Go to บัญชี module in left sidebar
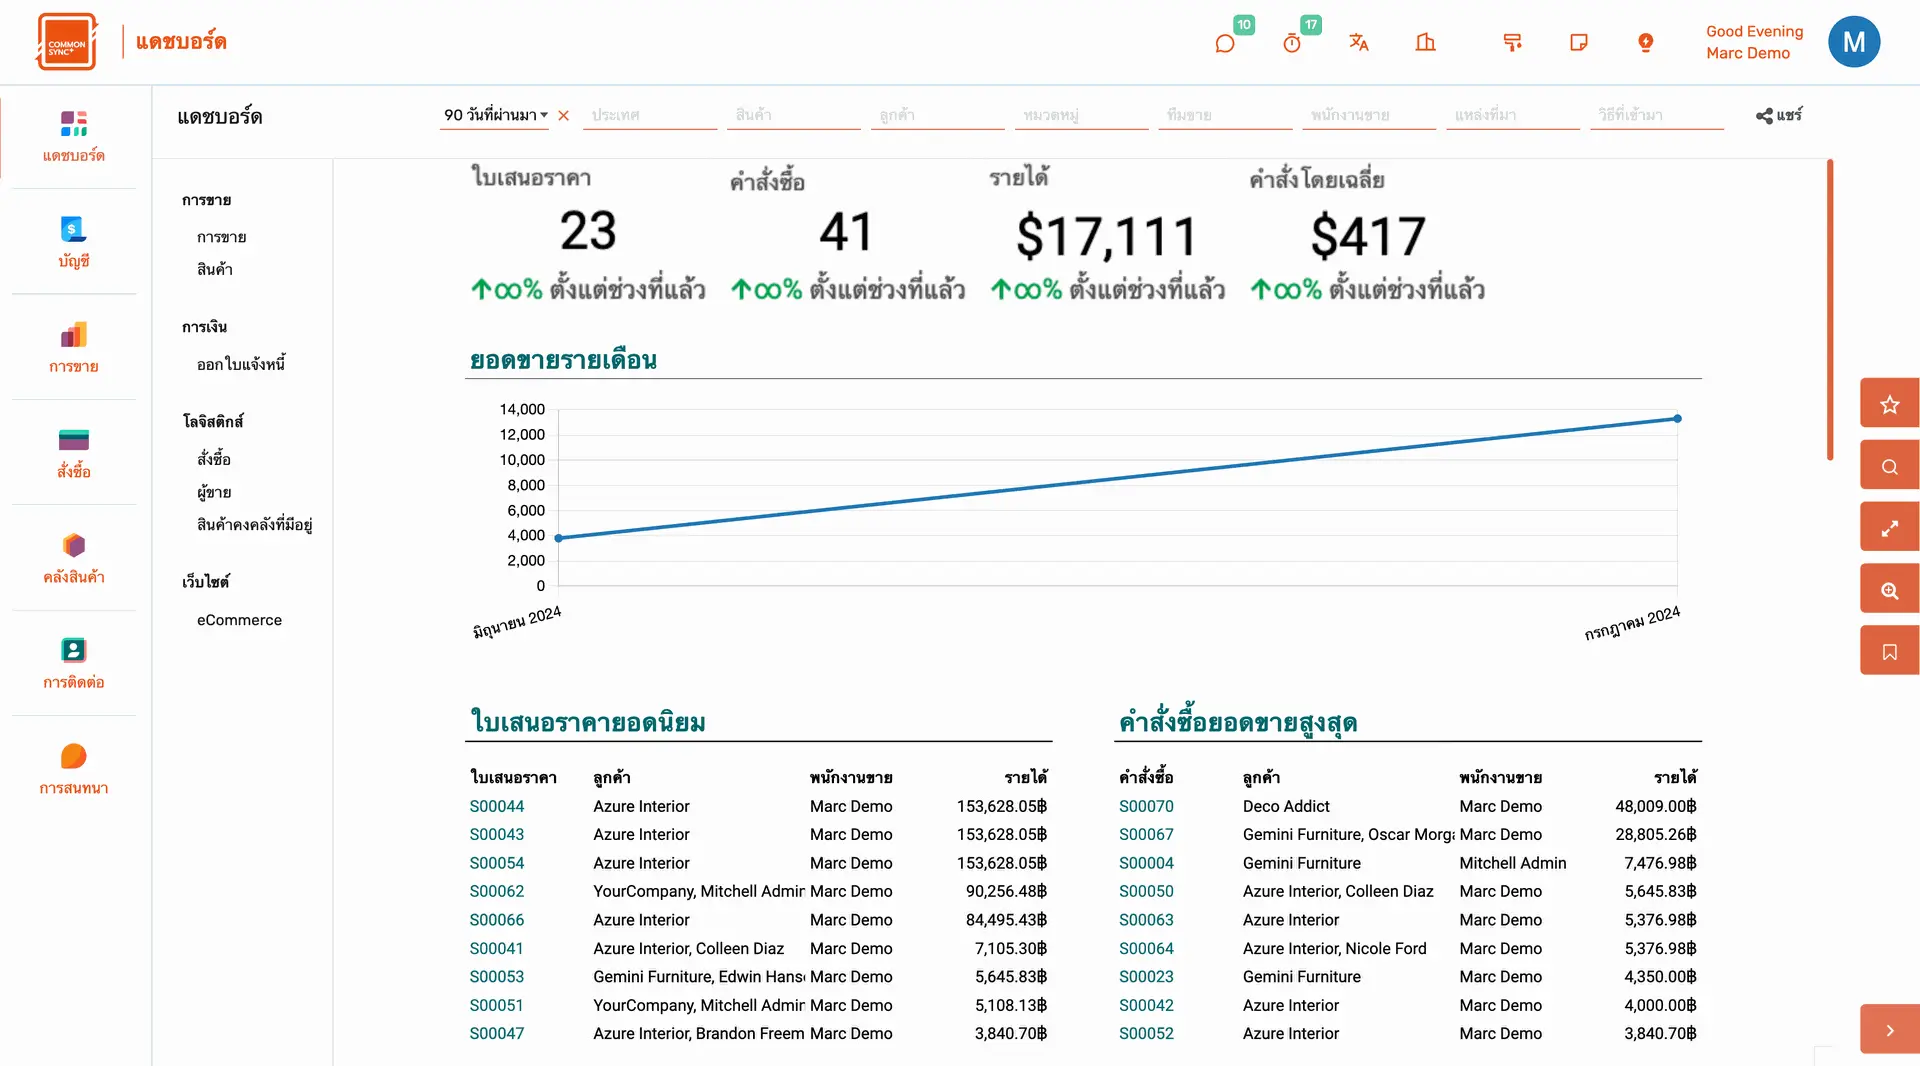Viewport: 1920px width, 1066px height. click(74, 242)
